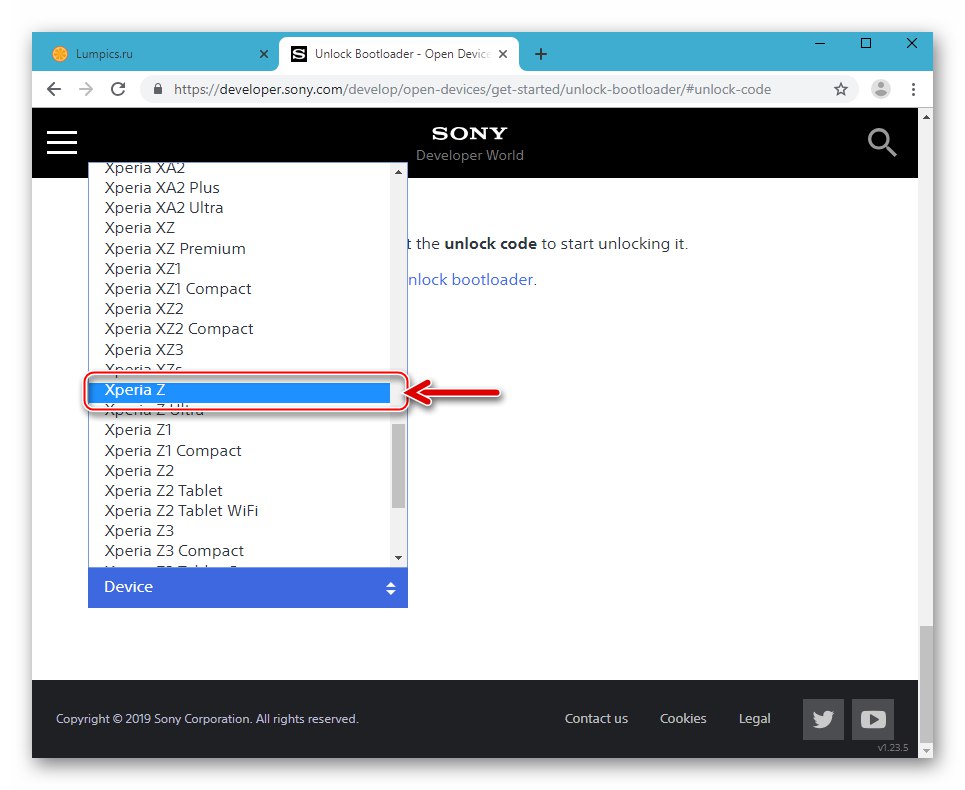This screenshot has width=965, height=790.
Task: Select the Unlock Bootloader tab
Action: coord(399,54)
